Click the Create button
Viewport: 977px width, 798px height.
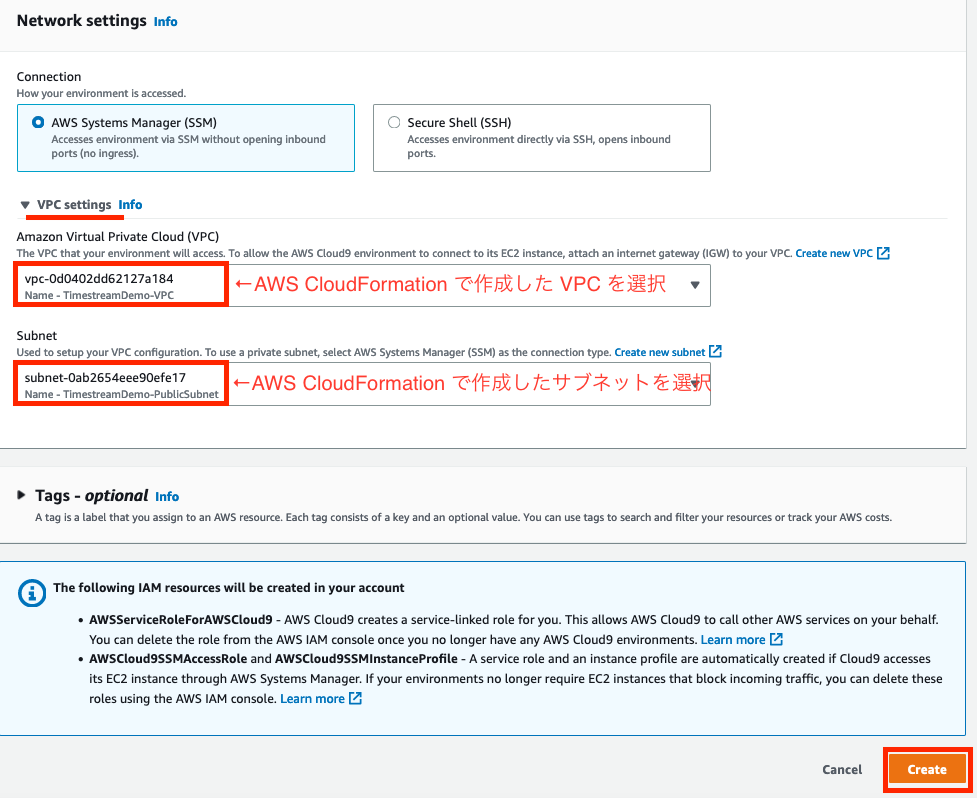928,769
